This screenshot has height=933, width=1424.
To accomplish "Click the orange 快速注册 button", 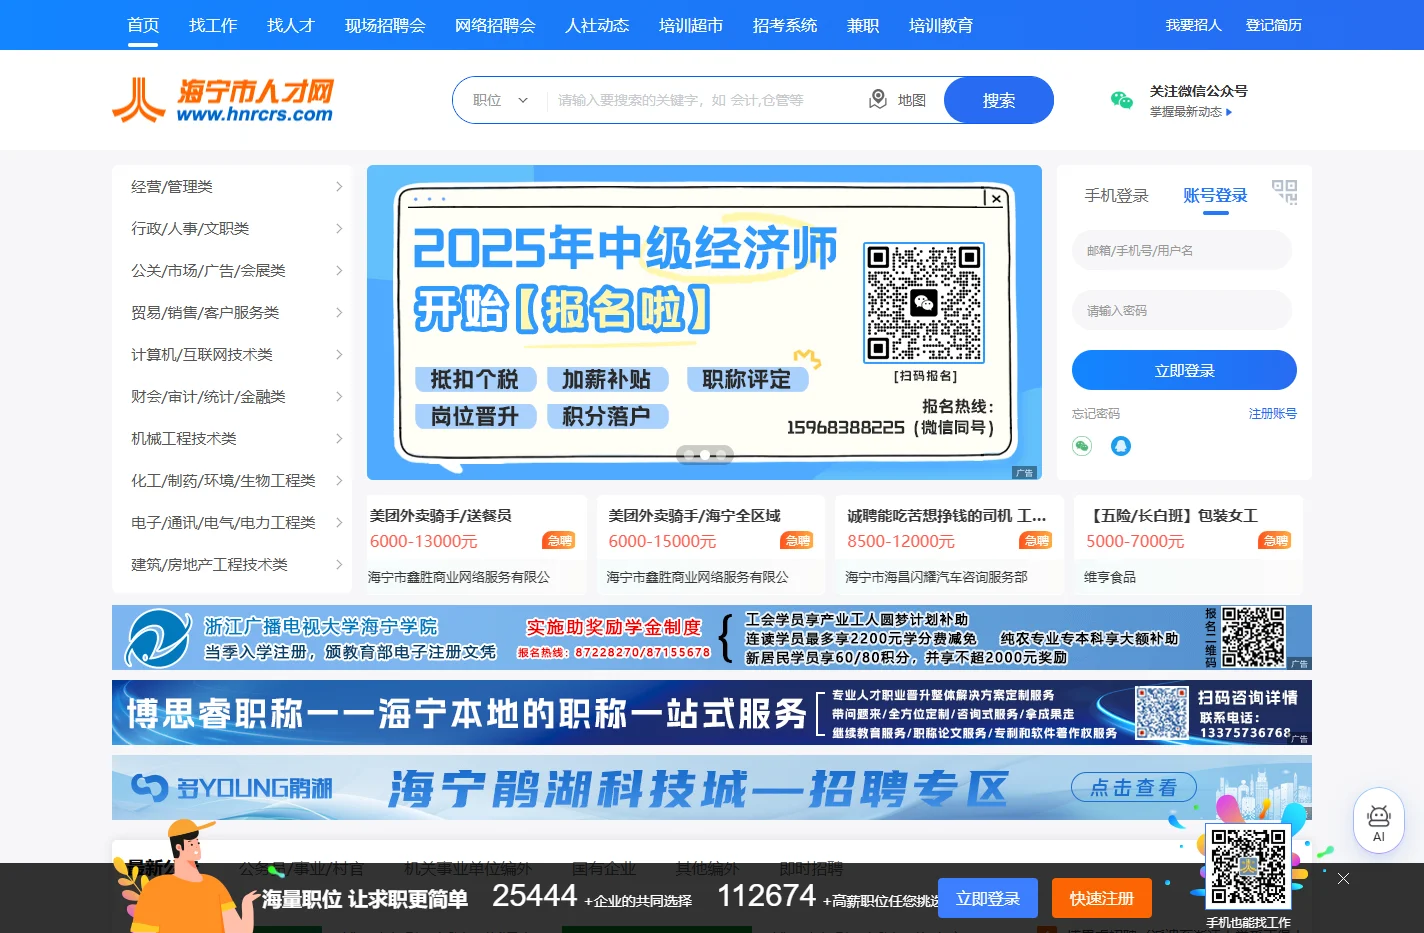I will coord(1102,898).
